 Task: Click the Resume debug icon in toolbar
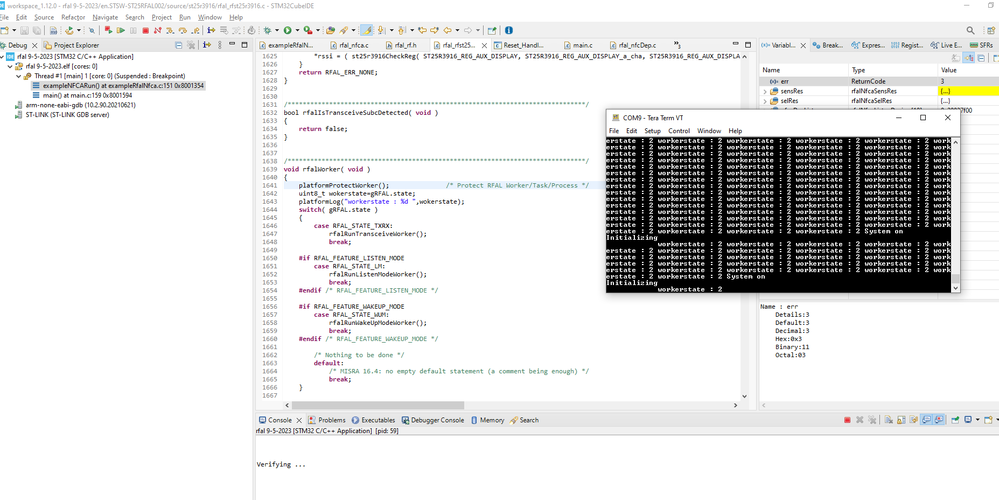121,30
